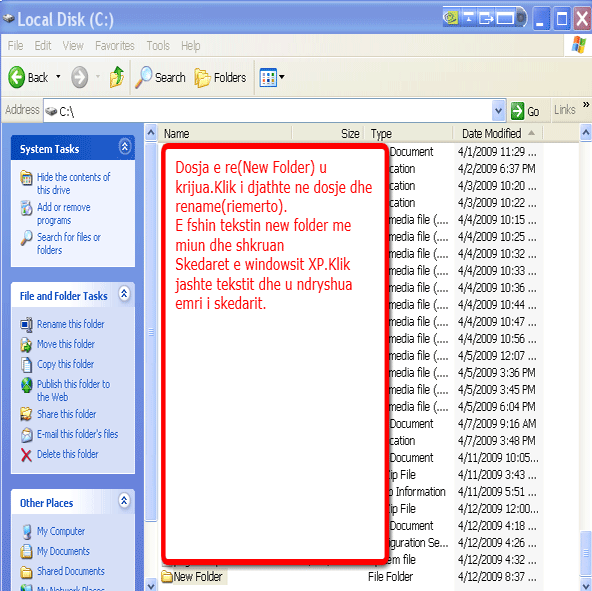The width and height of the screenshot is (592, 591).
Task: Click E-mail this folder's files
Action: click(77, 434)
